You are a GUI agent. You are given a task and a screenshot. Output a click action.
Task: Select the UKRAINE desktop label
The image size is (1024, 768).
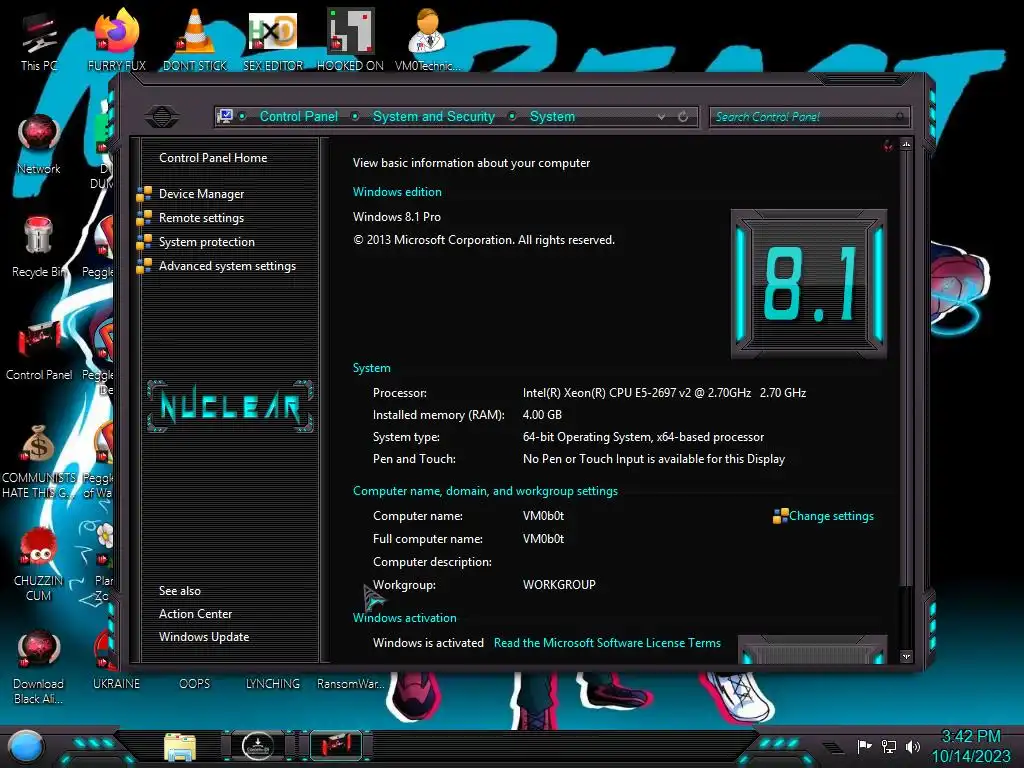pyautogui.click(x=116, y=683)
